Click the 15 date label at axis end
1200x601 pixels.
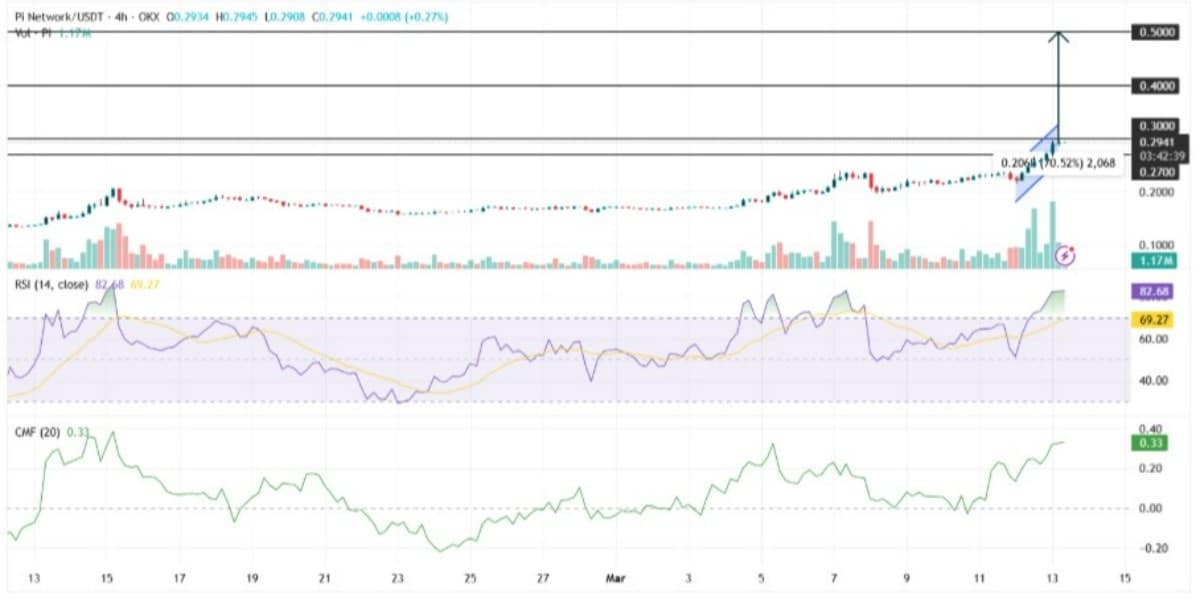pos(1125,578)
